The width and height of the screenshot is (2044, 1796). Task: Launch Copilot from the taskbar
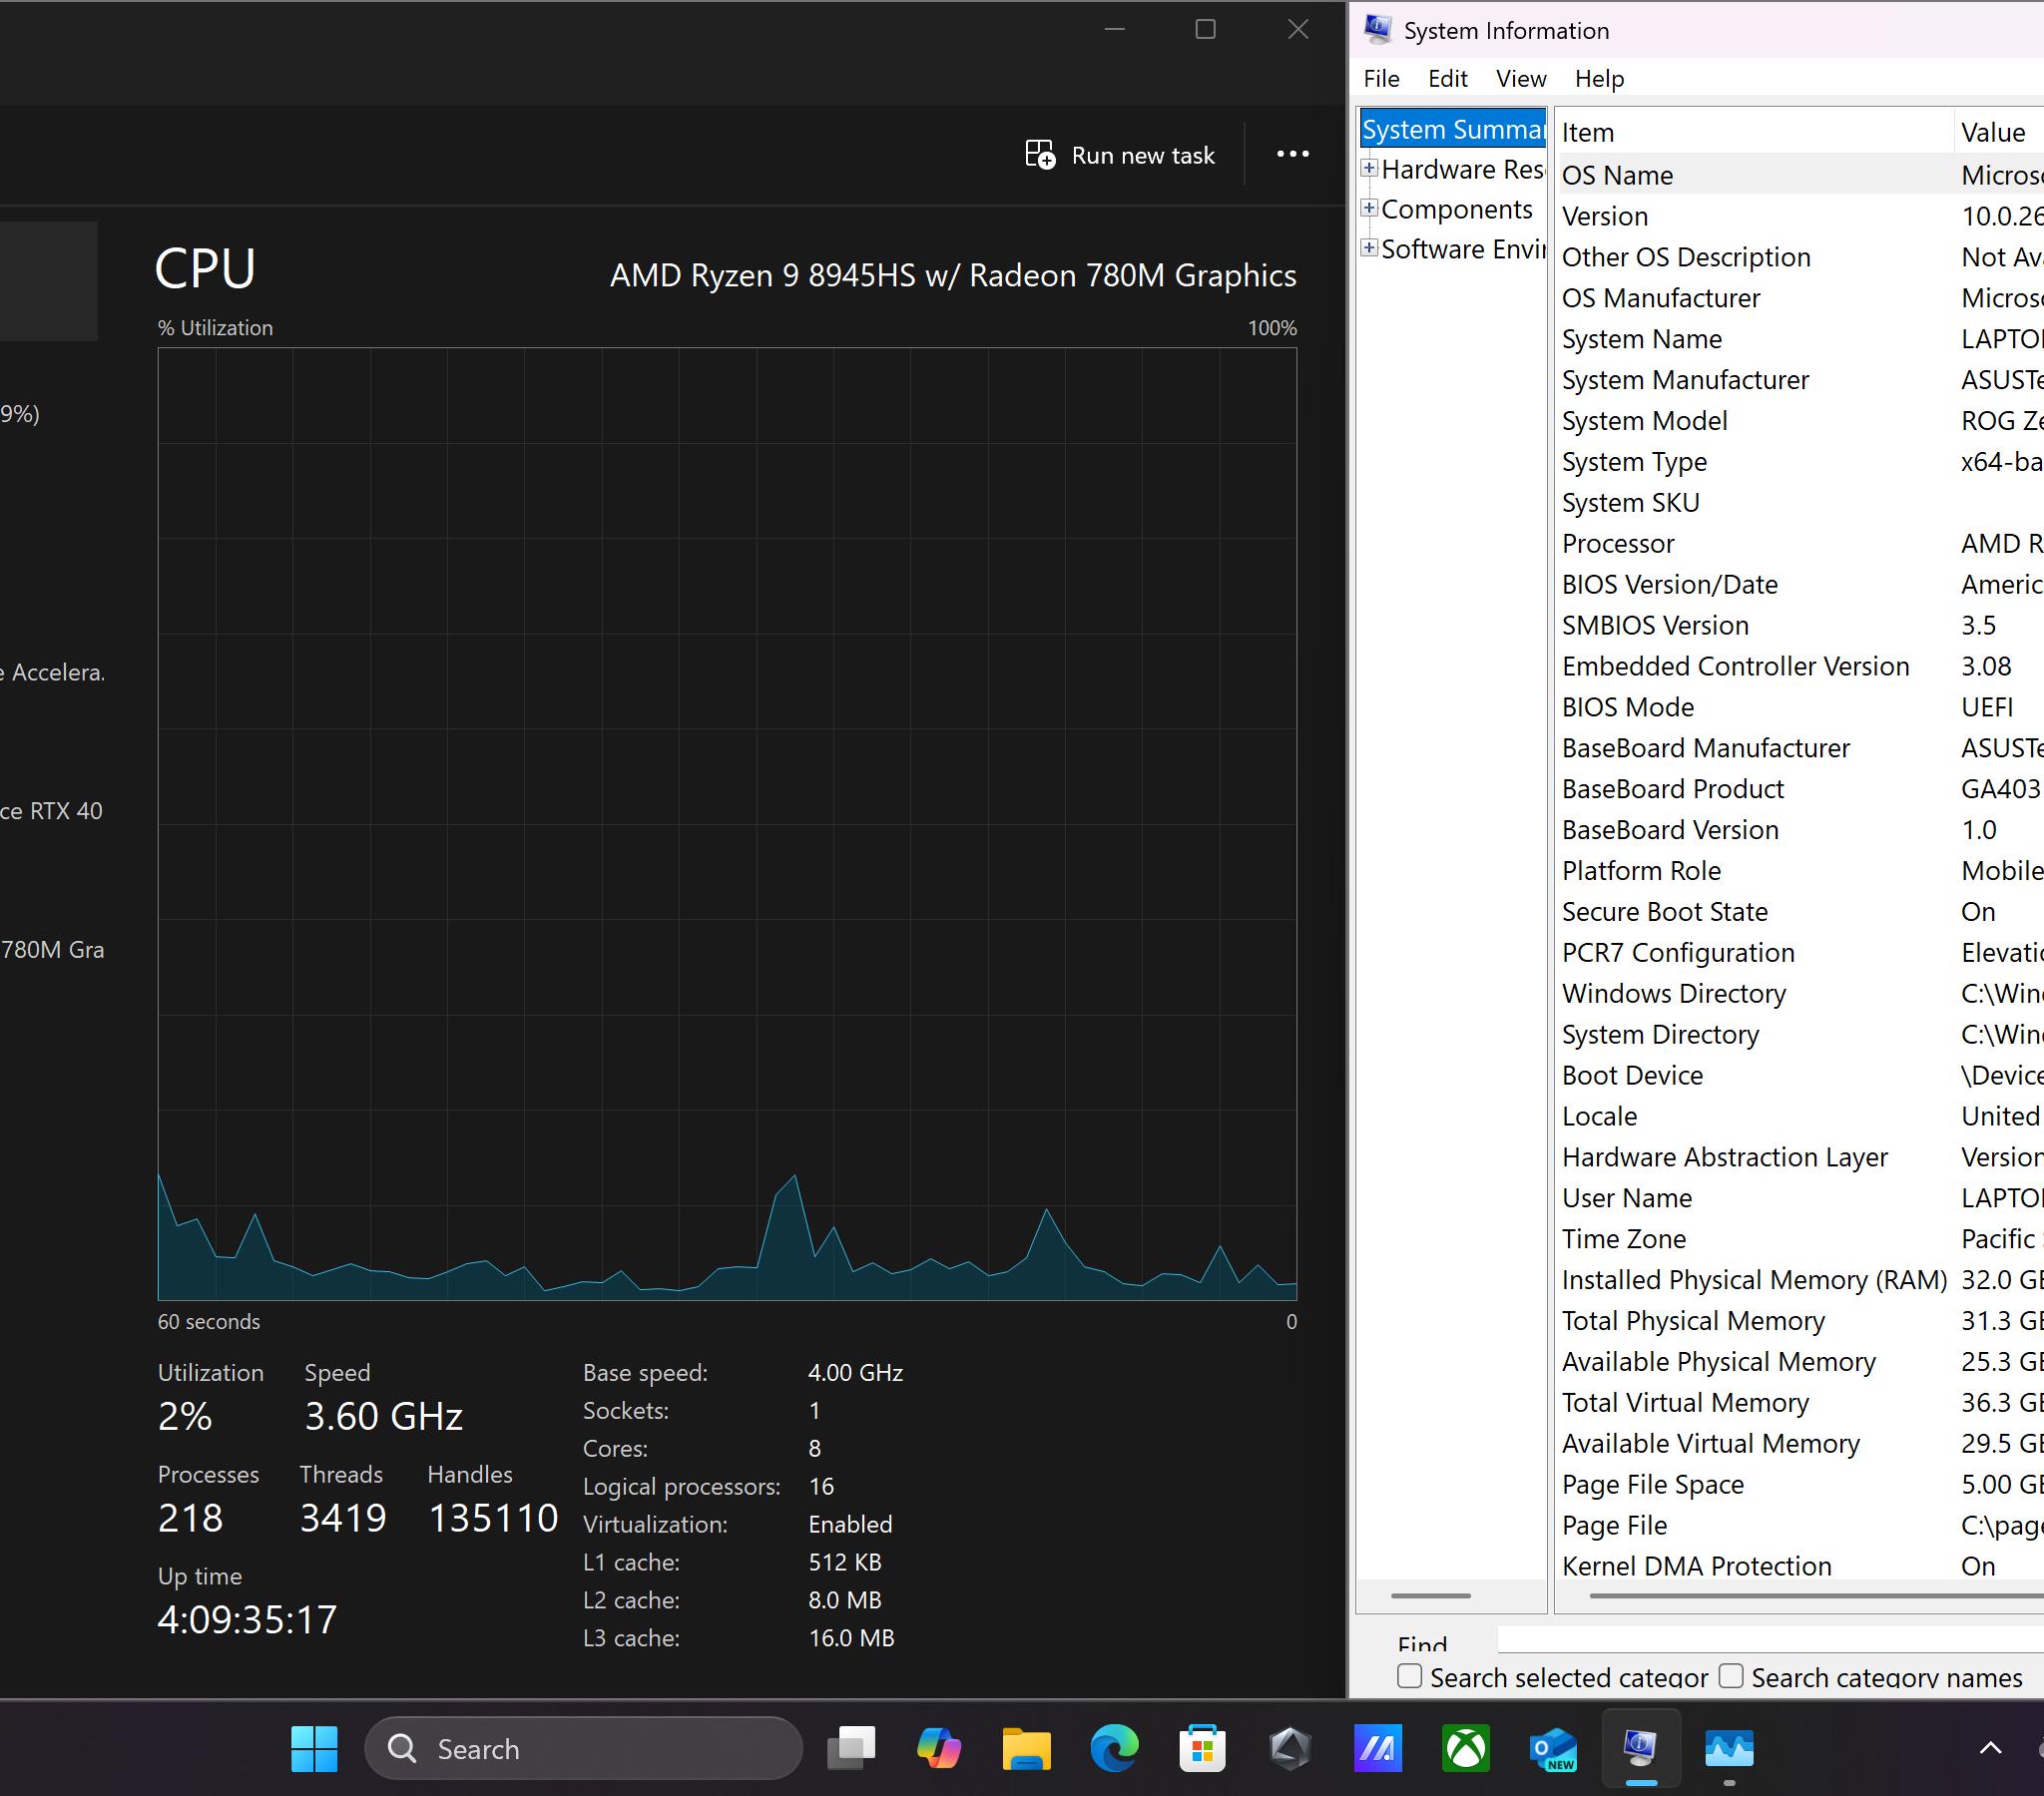939,1748
